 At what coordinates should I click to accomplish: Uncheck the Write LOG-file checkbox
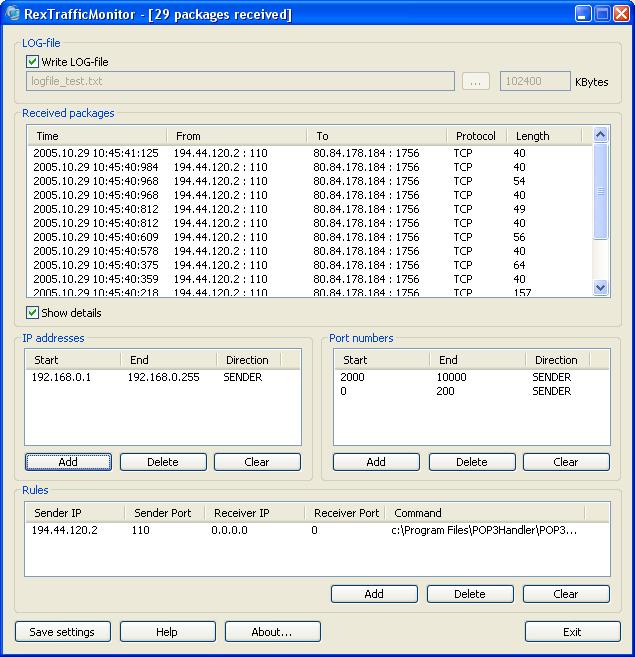coord(32,62)
